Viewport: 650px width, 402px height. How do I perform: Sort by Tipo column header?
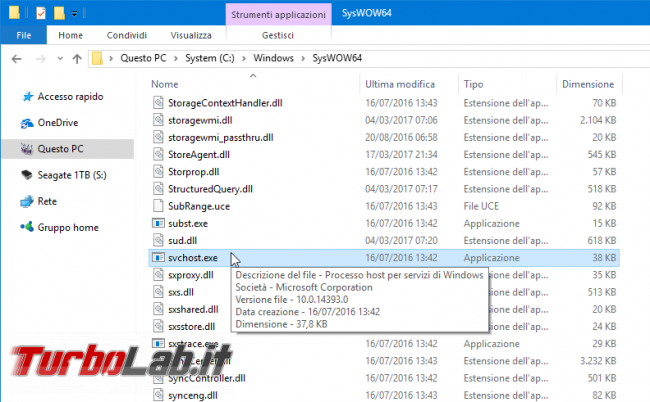473,84
